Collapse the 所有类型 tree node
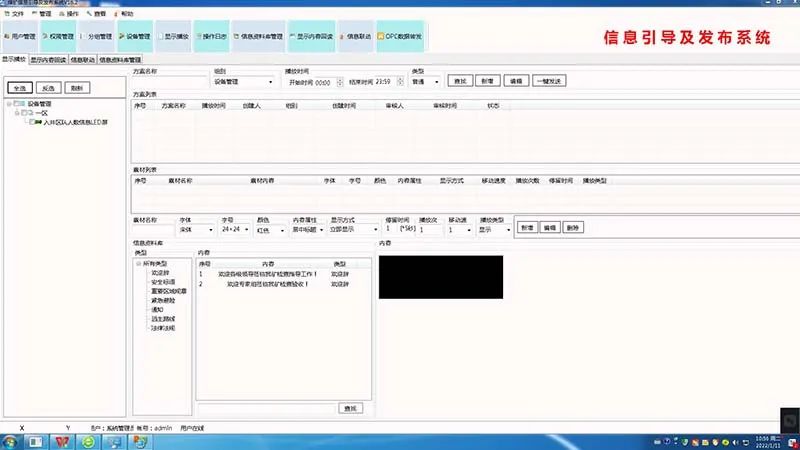The height and width of the screenshot is (450, 800). (138, 264)
